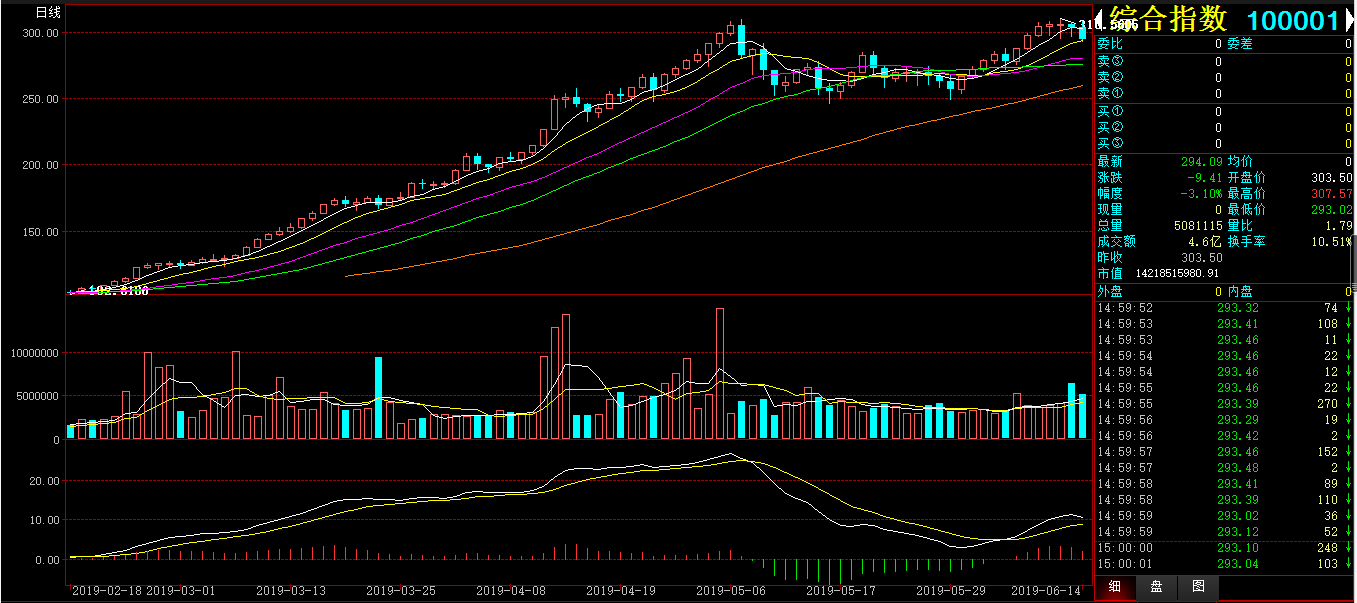Switch to the 细 tab
Viewport: 1357px width, 603px height.
click(1114, 588)
